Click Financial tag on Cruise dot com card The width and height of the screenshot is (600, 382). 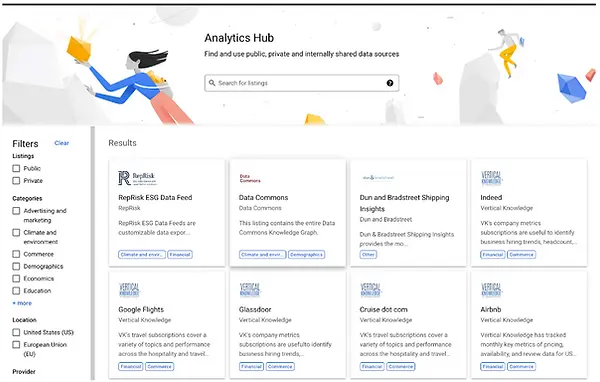(372, 366)
